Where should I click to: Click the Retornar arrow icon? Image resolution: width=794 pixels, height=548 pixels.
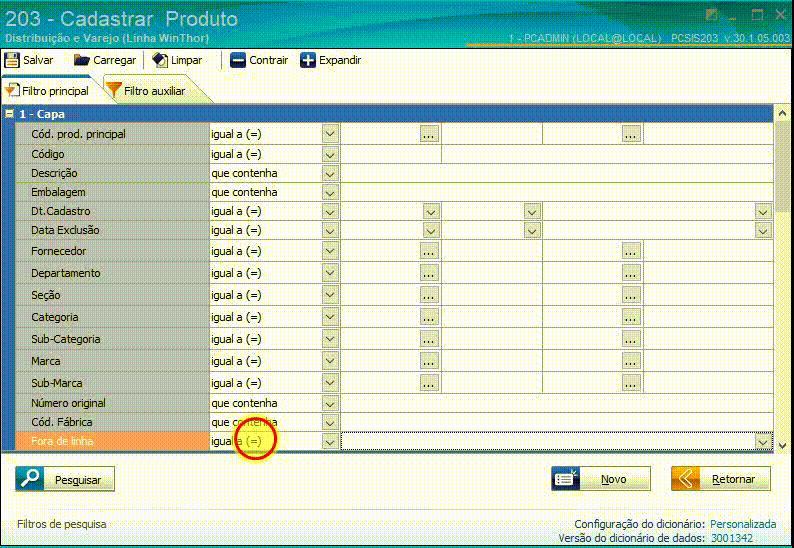tap(685, 479)
